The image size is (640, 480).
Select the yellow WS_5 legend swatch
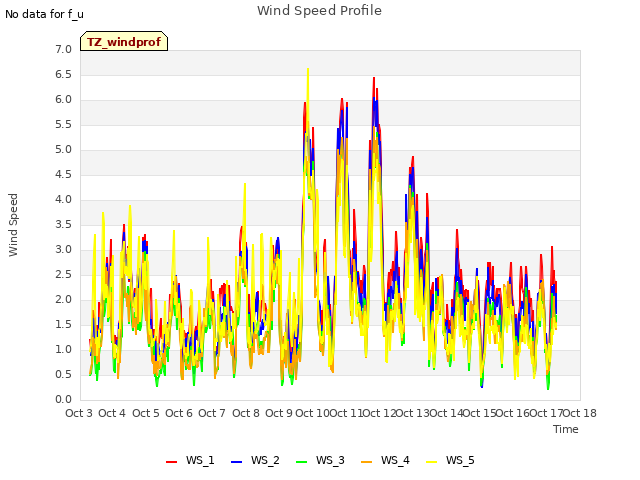431,461
